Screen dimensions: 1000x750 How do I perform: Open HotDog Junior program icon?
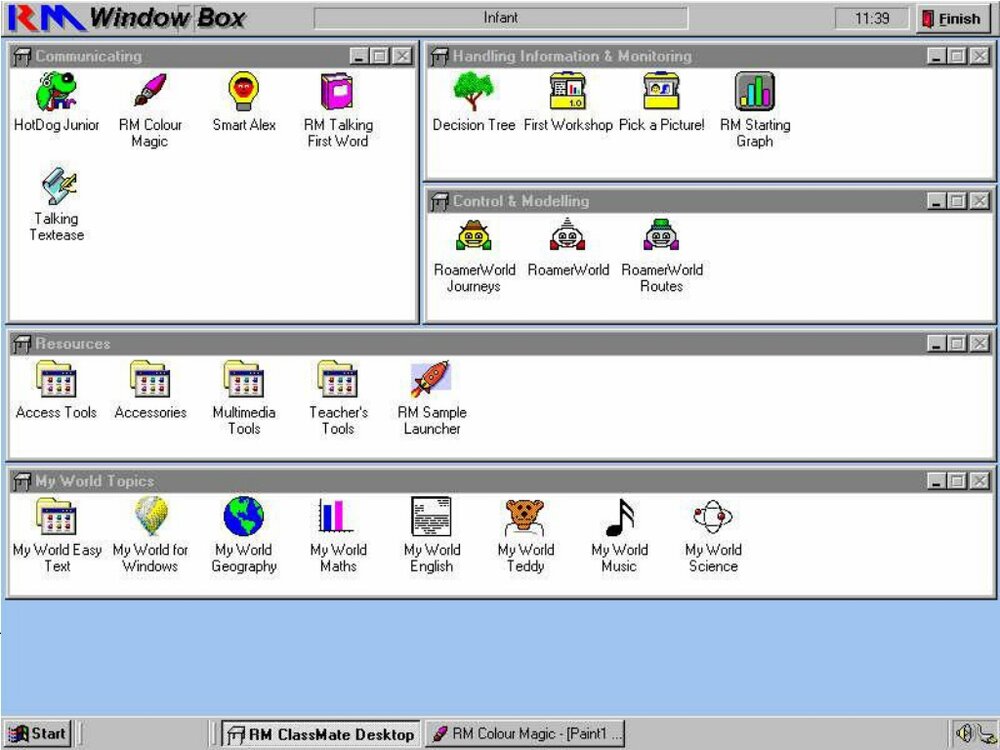click(56, 92)
